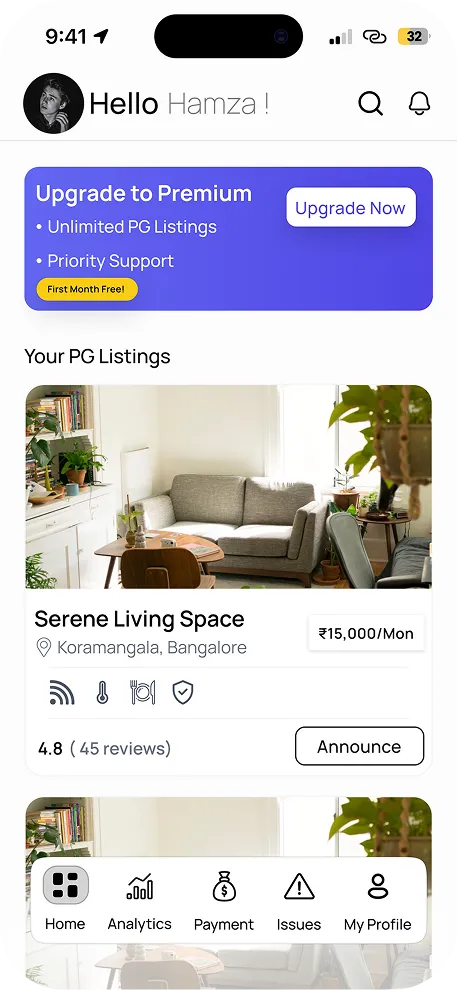Go to the Issues tab
This screenshot has height=990, width=458.
point(299,901)
